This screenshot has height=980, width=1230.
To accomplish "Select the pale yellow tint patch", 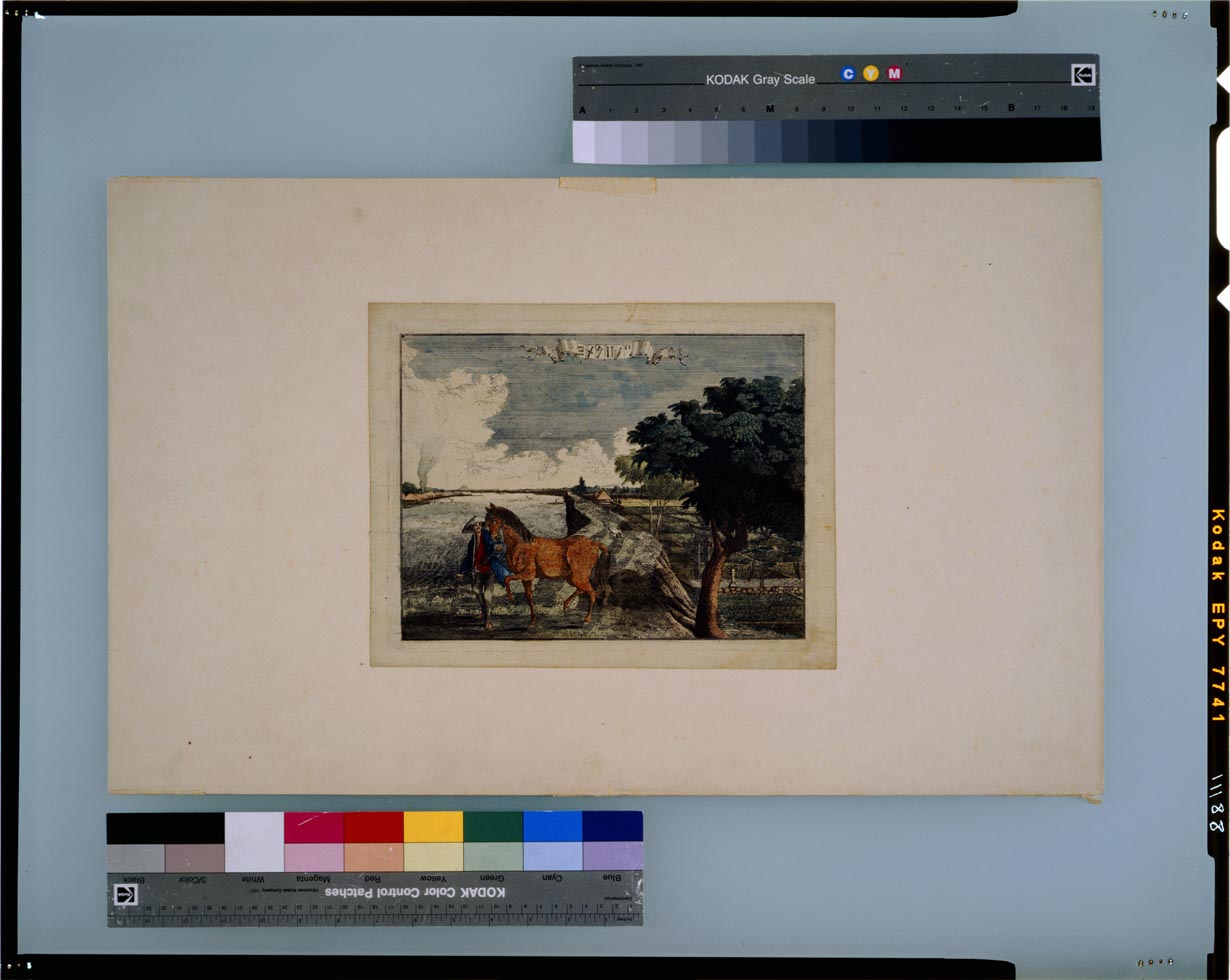I will (433, 857).
